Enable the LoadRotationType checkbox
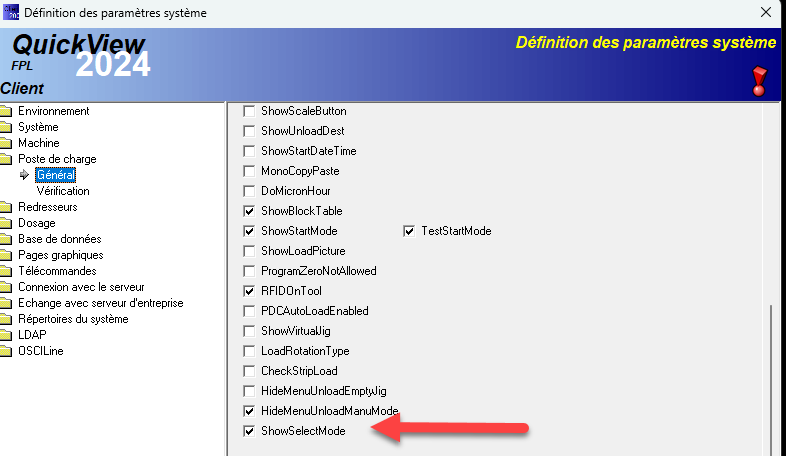 point(249,351)
